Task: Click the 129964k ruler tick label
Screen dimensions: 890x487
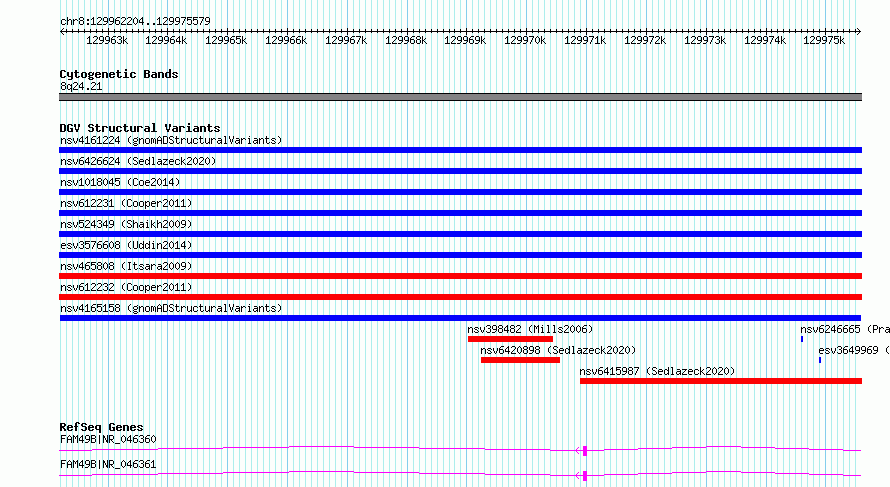Action: coord(166,40)
